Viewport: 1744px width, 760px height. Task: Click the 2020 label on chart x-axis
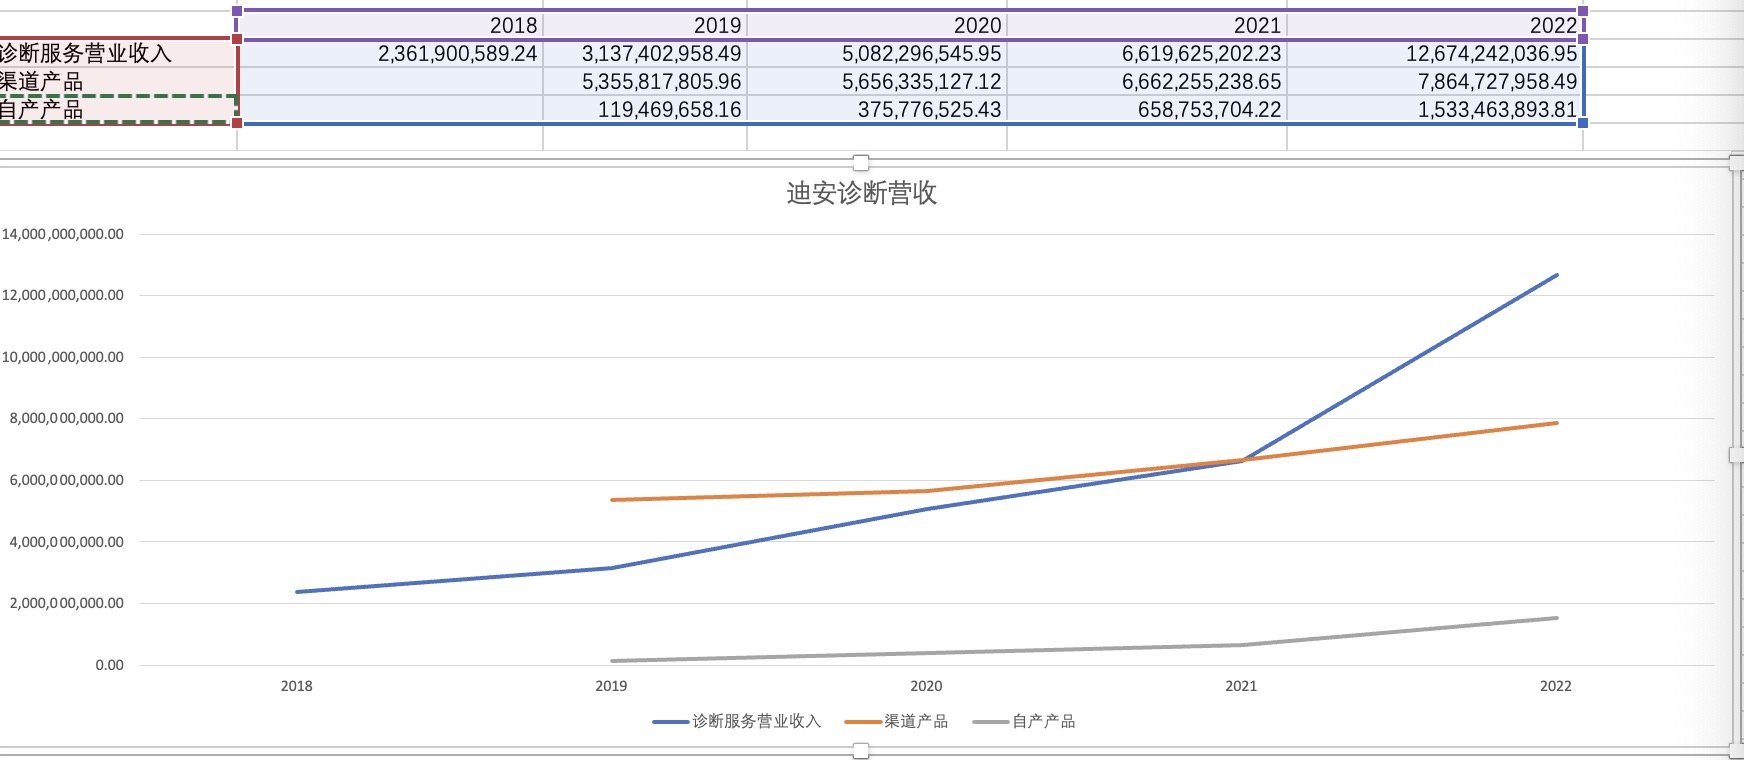click(926, 686)
